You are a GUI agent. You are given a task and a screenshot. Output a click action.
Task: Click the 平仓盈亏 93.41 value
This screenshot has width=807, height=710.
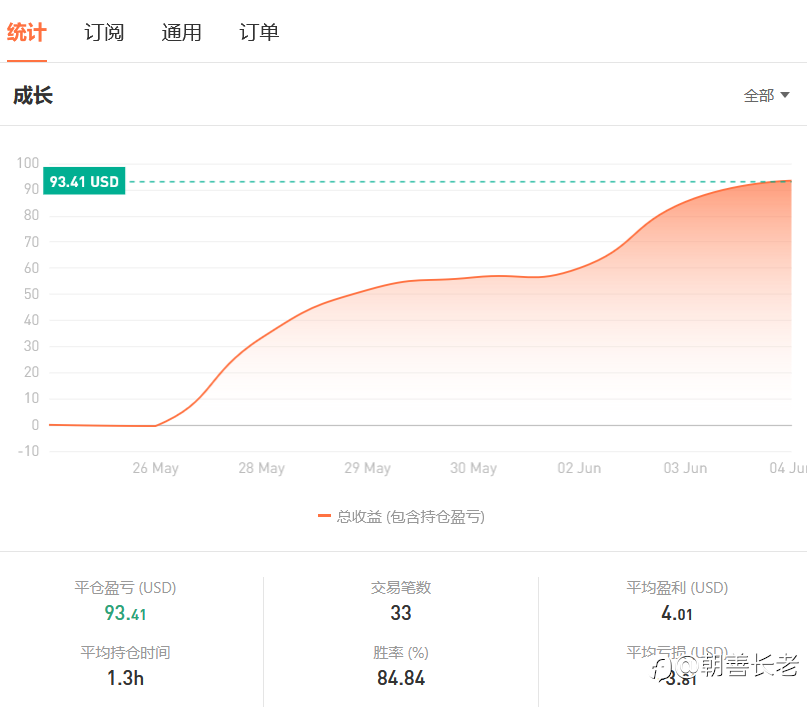pos(125,613)
